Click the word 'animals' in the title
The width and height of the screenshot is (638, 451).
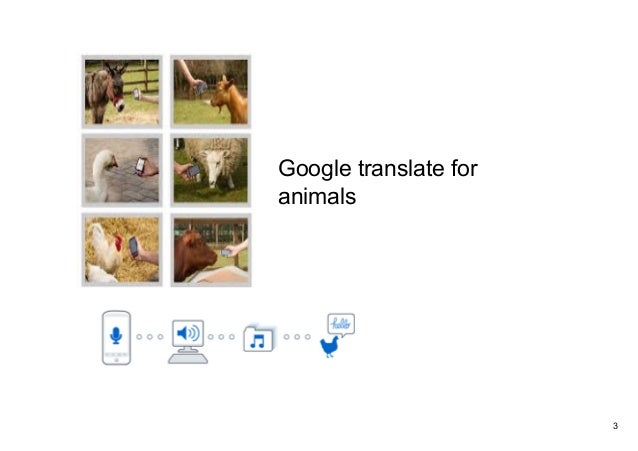(x=317, y=197)
